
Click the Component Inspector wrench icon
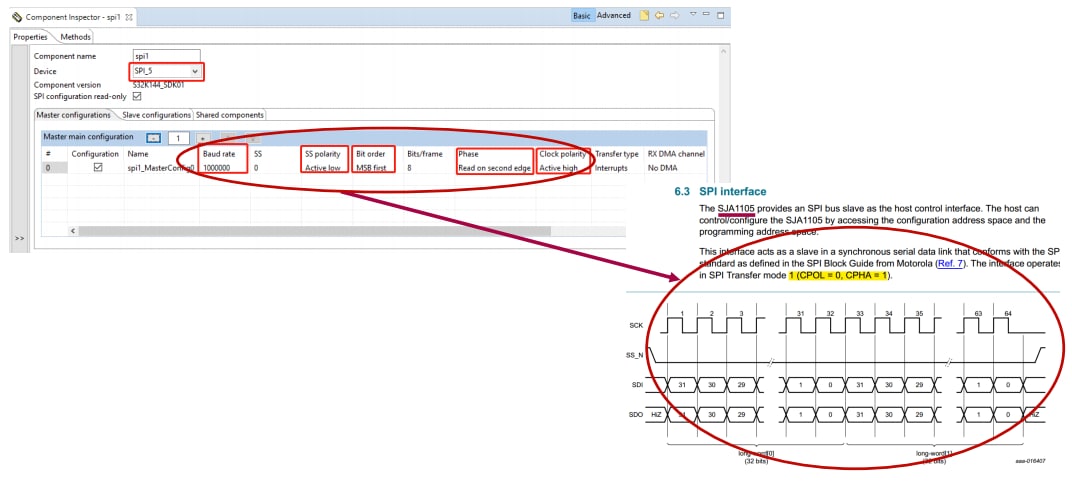pos(16,17)
